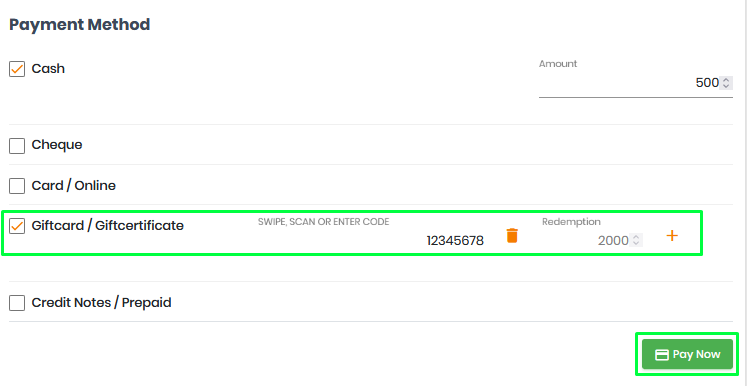Click the Credit Notes / Prepaid label

101,303
